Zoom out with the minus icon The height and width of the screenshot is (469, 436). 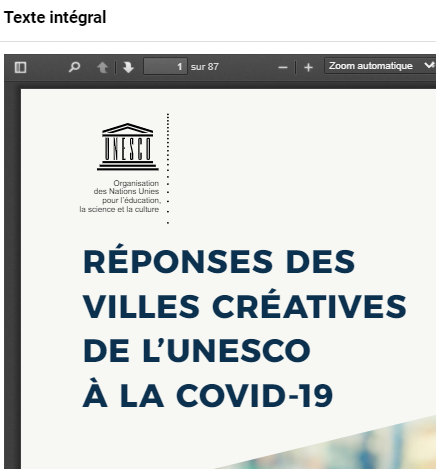click(283, 67)
